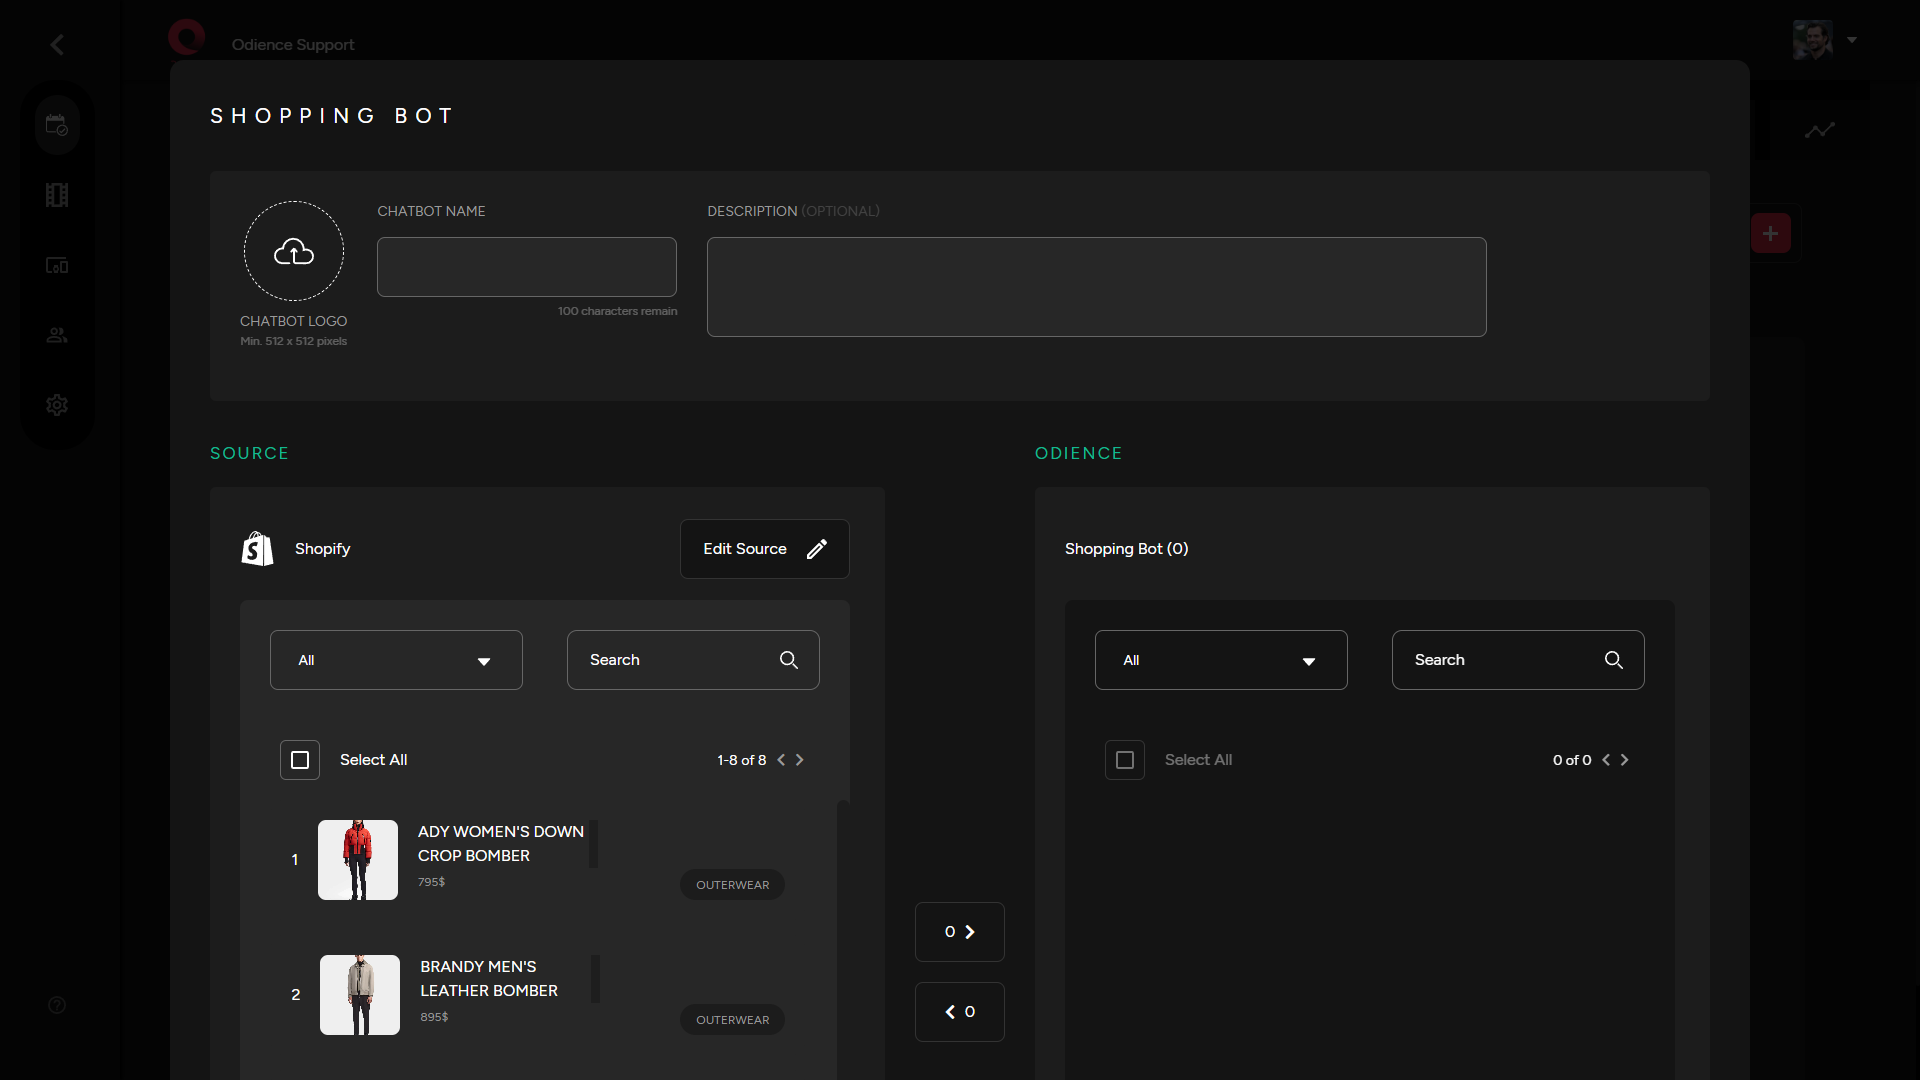Go to next page of Source products
Image resolution: width=1920 pixels, height=1080 pixels.
point(800,760)
